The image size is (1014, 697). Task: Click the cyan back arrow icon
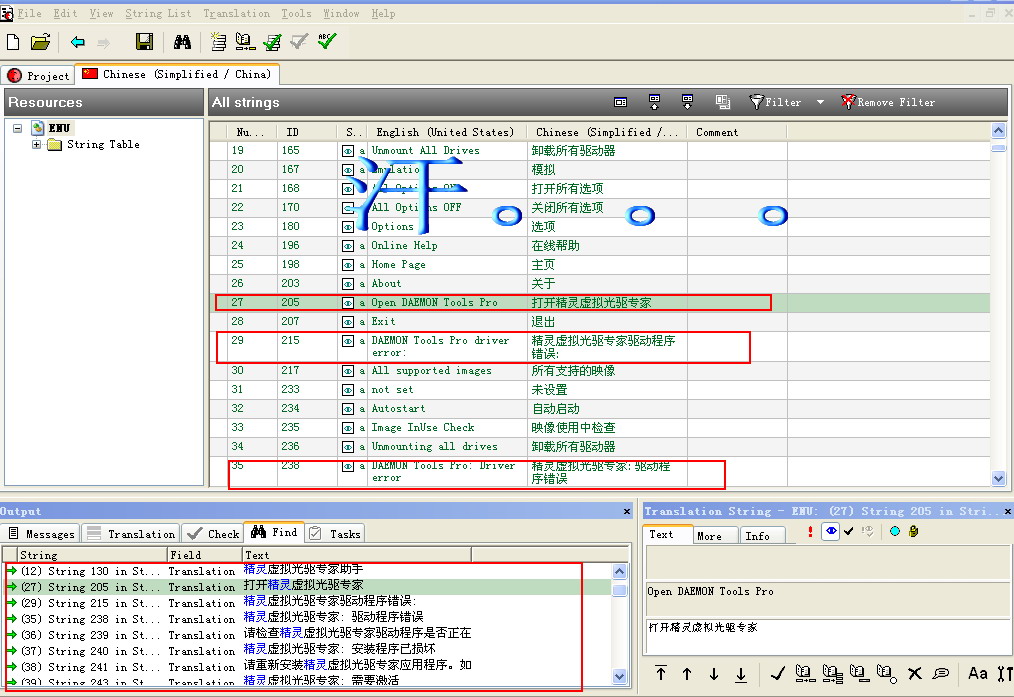click(x=77, y=42)
